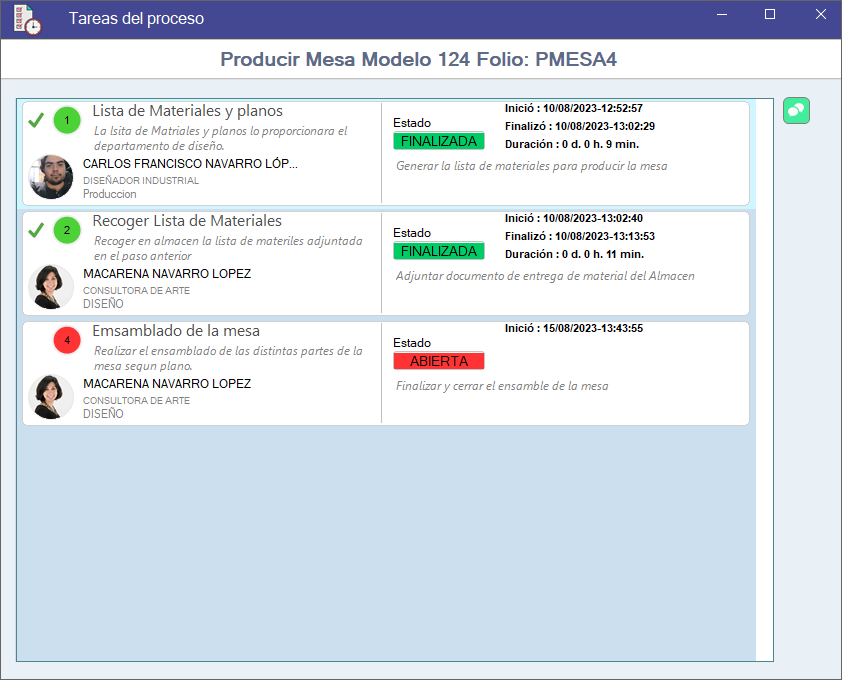The height and width of the screenshot is (680, 842).
Task: Click note Finalizar y cerrar el ensamble
Action: (x=502, y=386)
